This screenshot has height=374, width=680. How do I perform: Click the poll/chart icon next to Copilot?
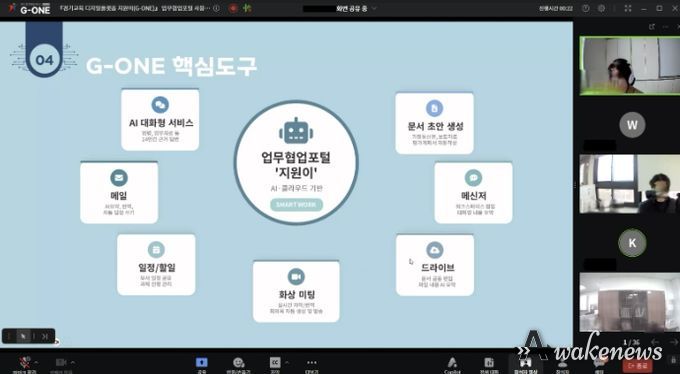489,362
